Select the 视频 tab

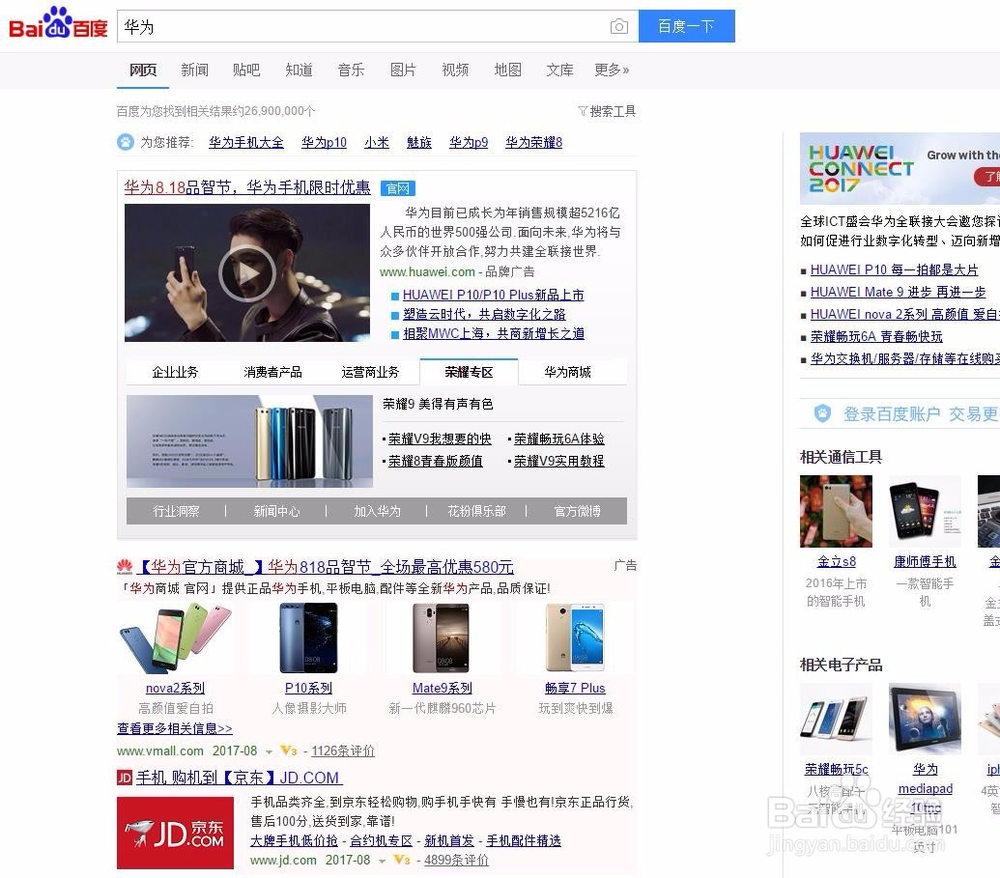point(455,70)
